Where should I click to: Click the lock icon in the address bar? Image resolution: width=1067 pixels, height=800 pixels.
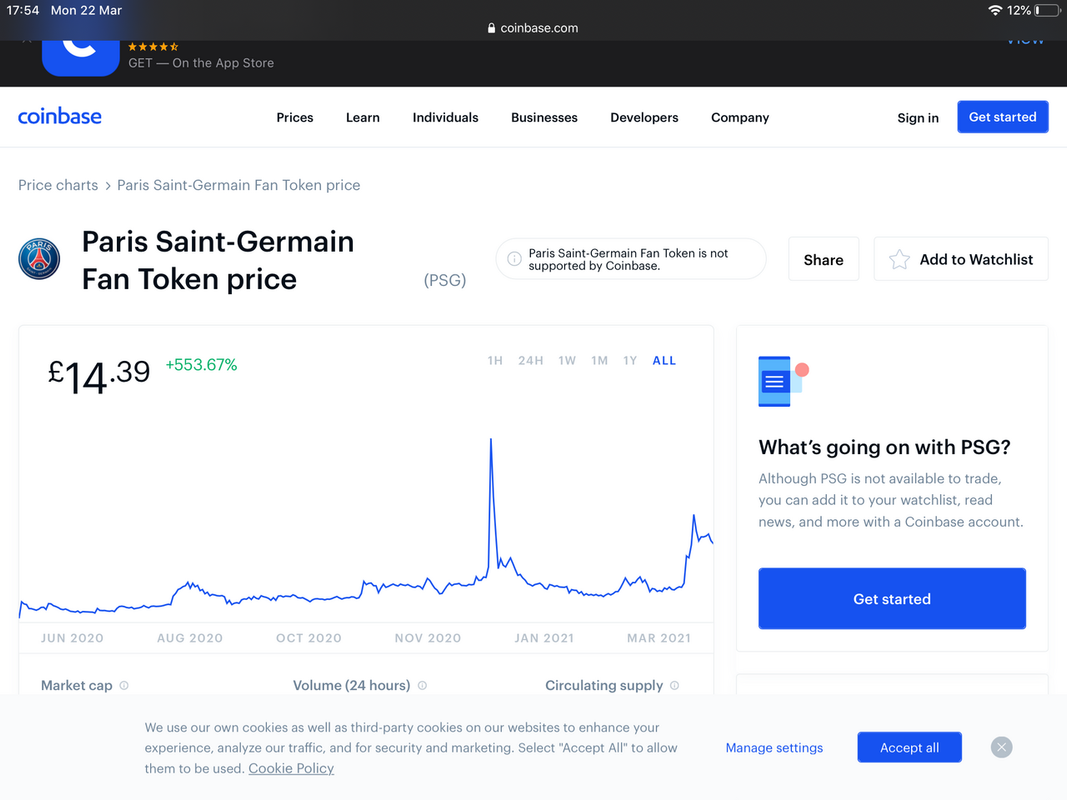coord(491,28)
